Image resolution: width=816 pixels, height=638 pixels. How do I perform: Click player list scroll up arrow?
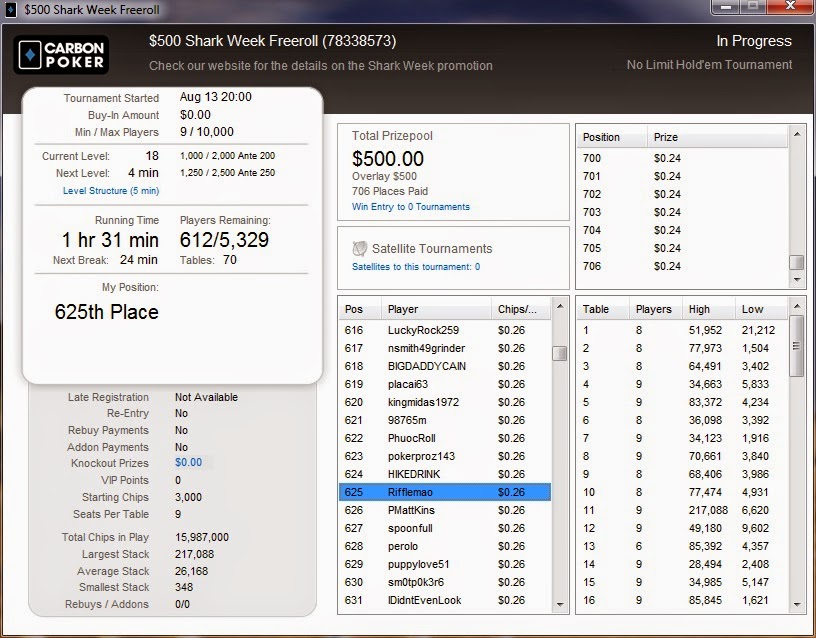tap(560, 306)
